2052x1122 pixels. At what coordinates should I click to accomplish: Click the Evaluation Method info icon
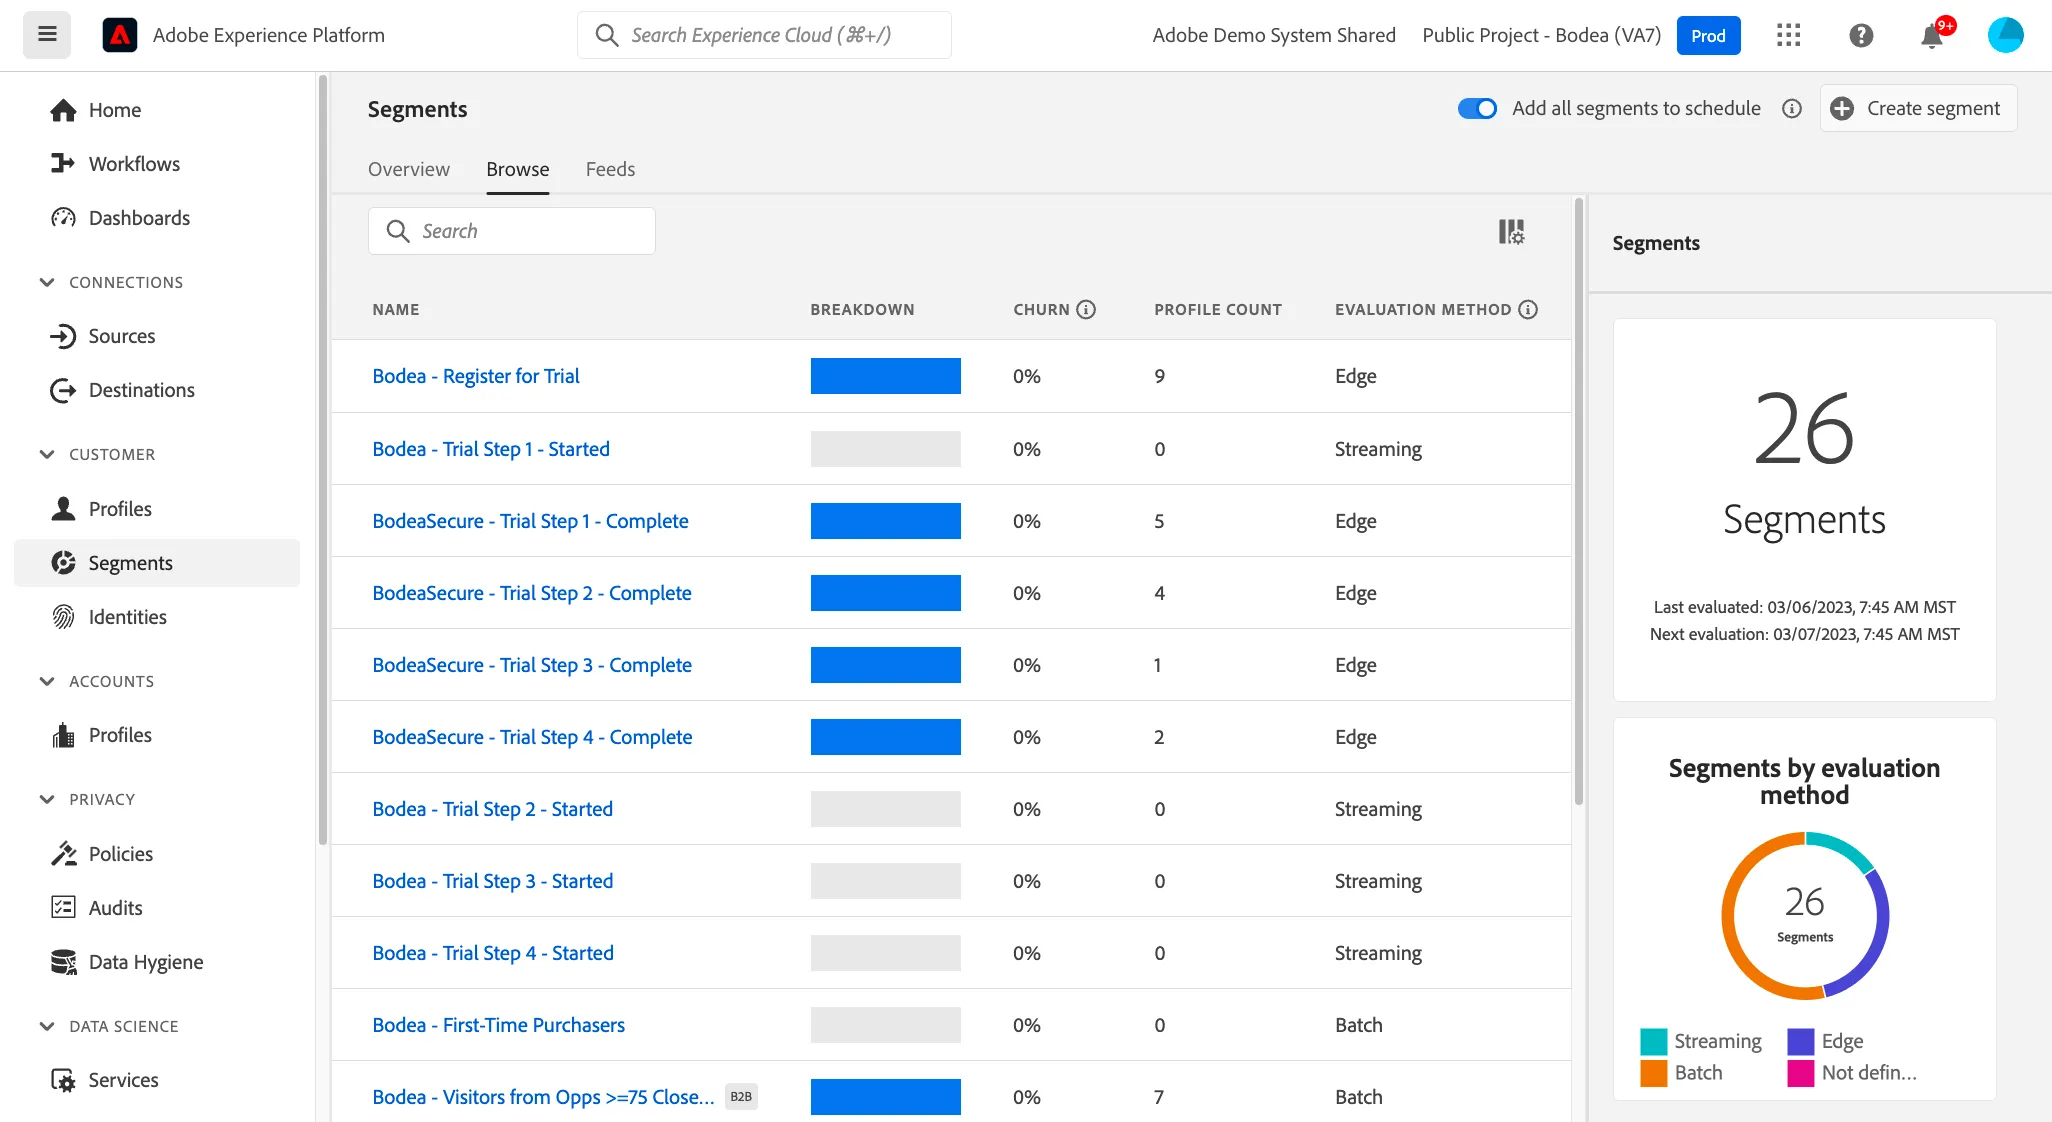pos(1528,310)
